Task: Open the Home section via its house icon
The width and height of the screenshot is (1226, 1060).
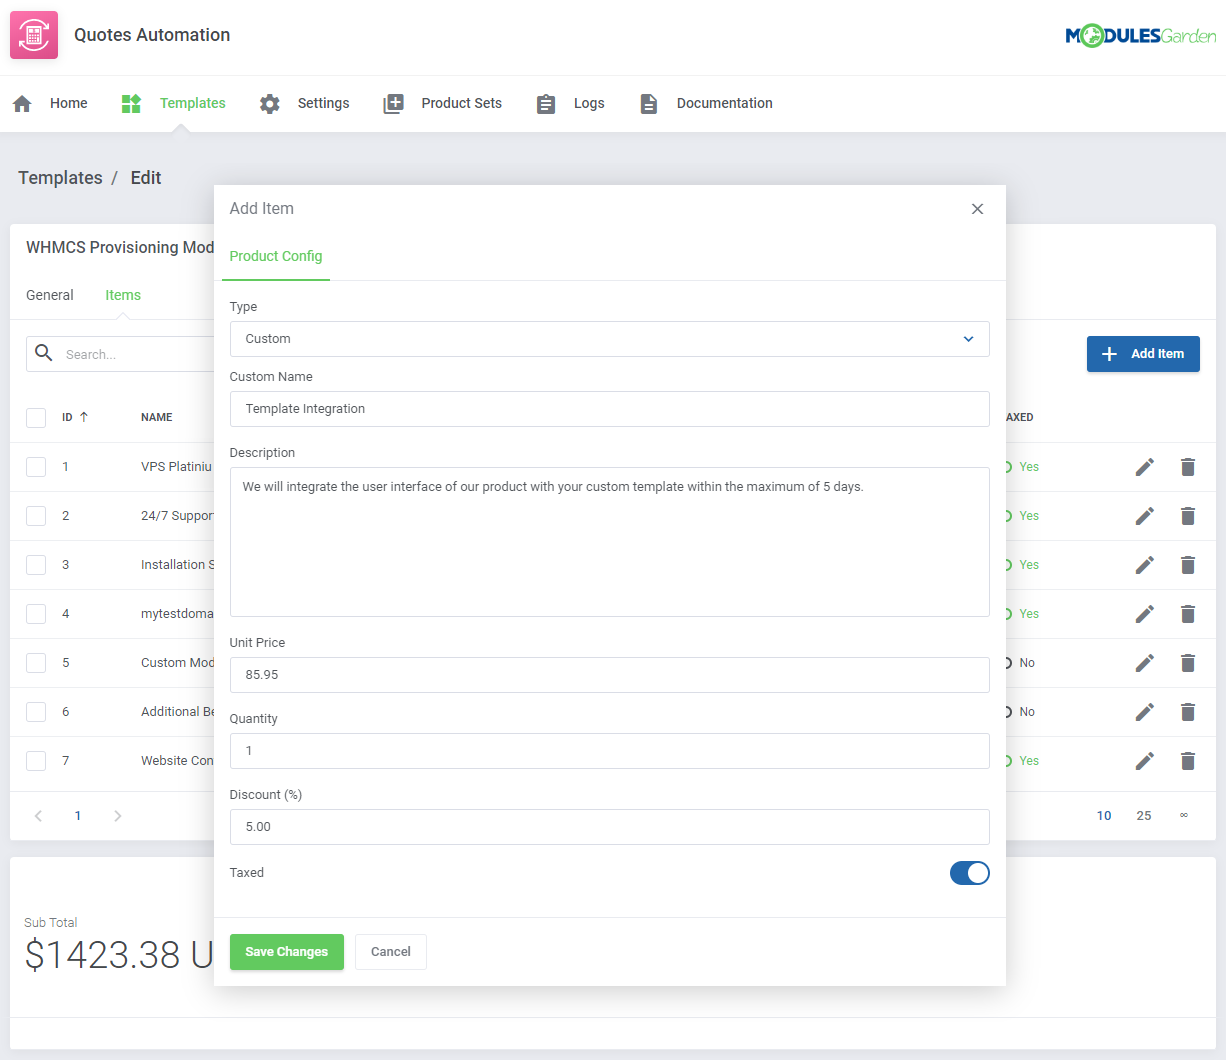Action: pos(22,102)
